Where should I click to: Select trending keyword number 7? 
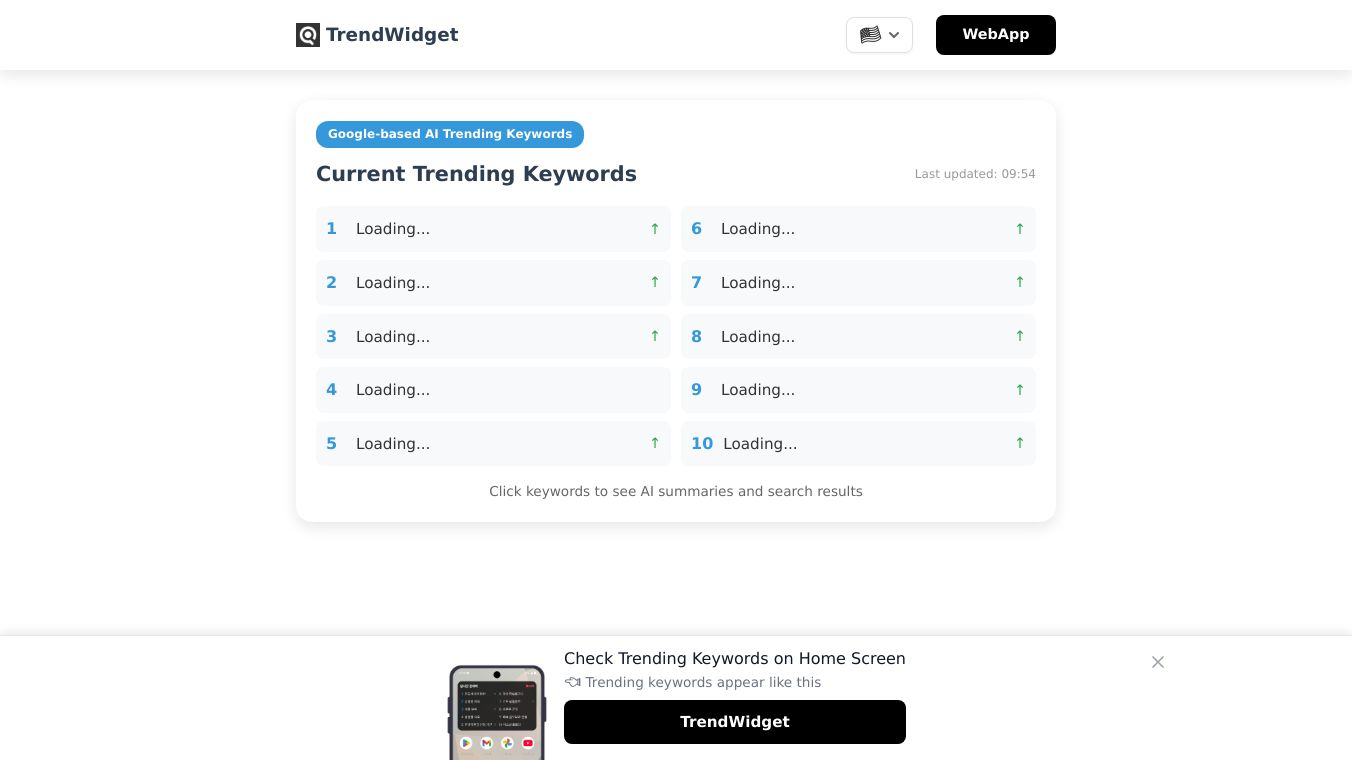click(858, 283)
